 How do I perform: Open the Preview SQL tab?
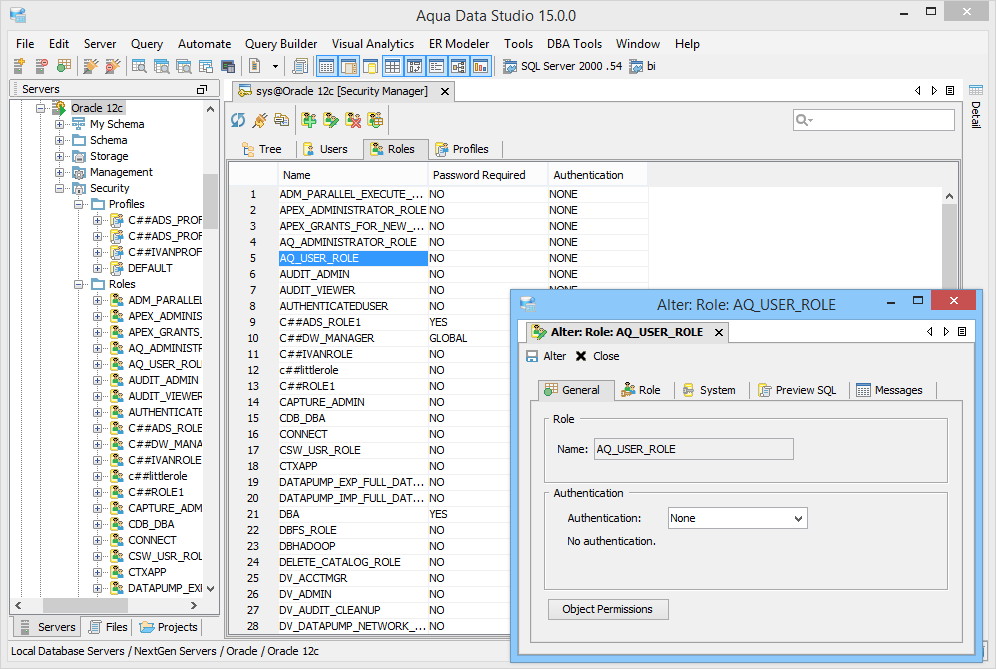(x=797, y=390)
